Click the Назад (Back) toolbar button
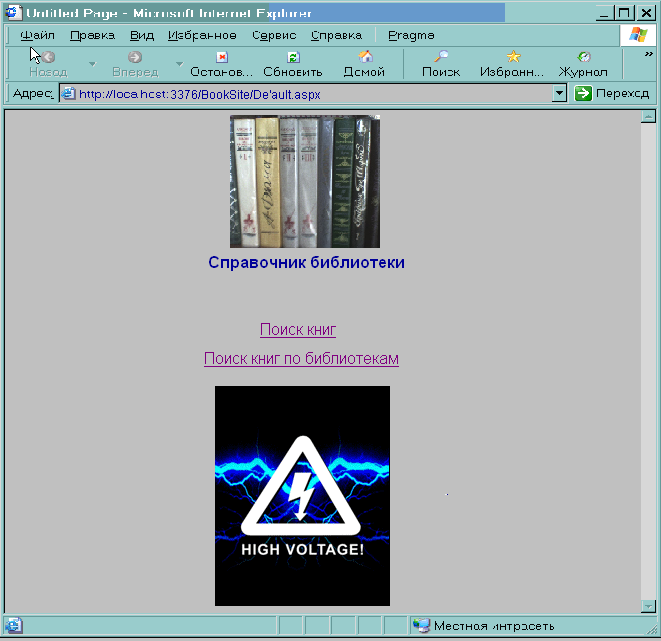 click(x=48, y=64)
